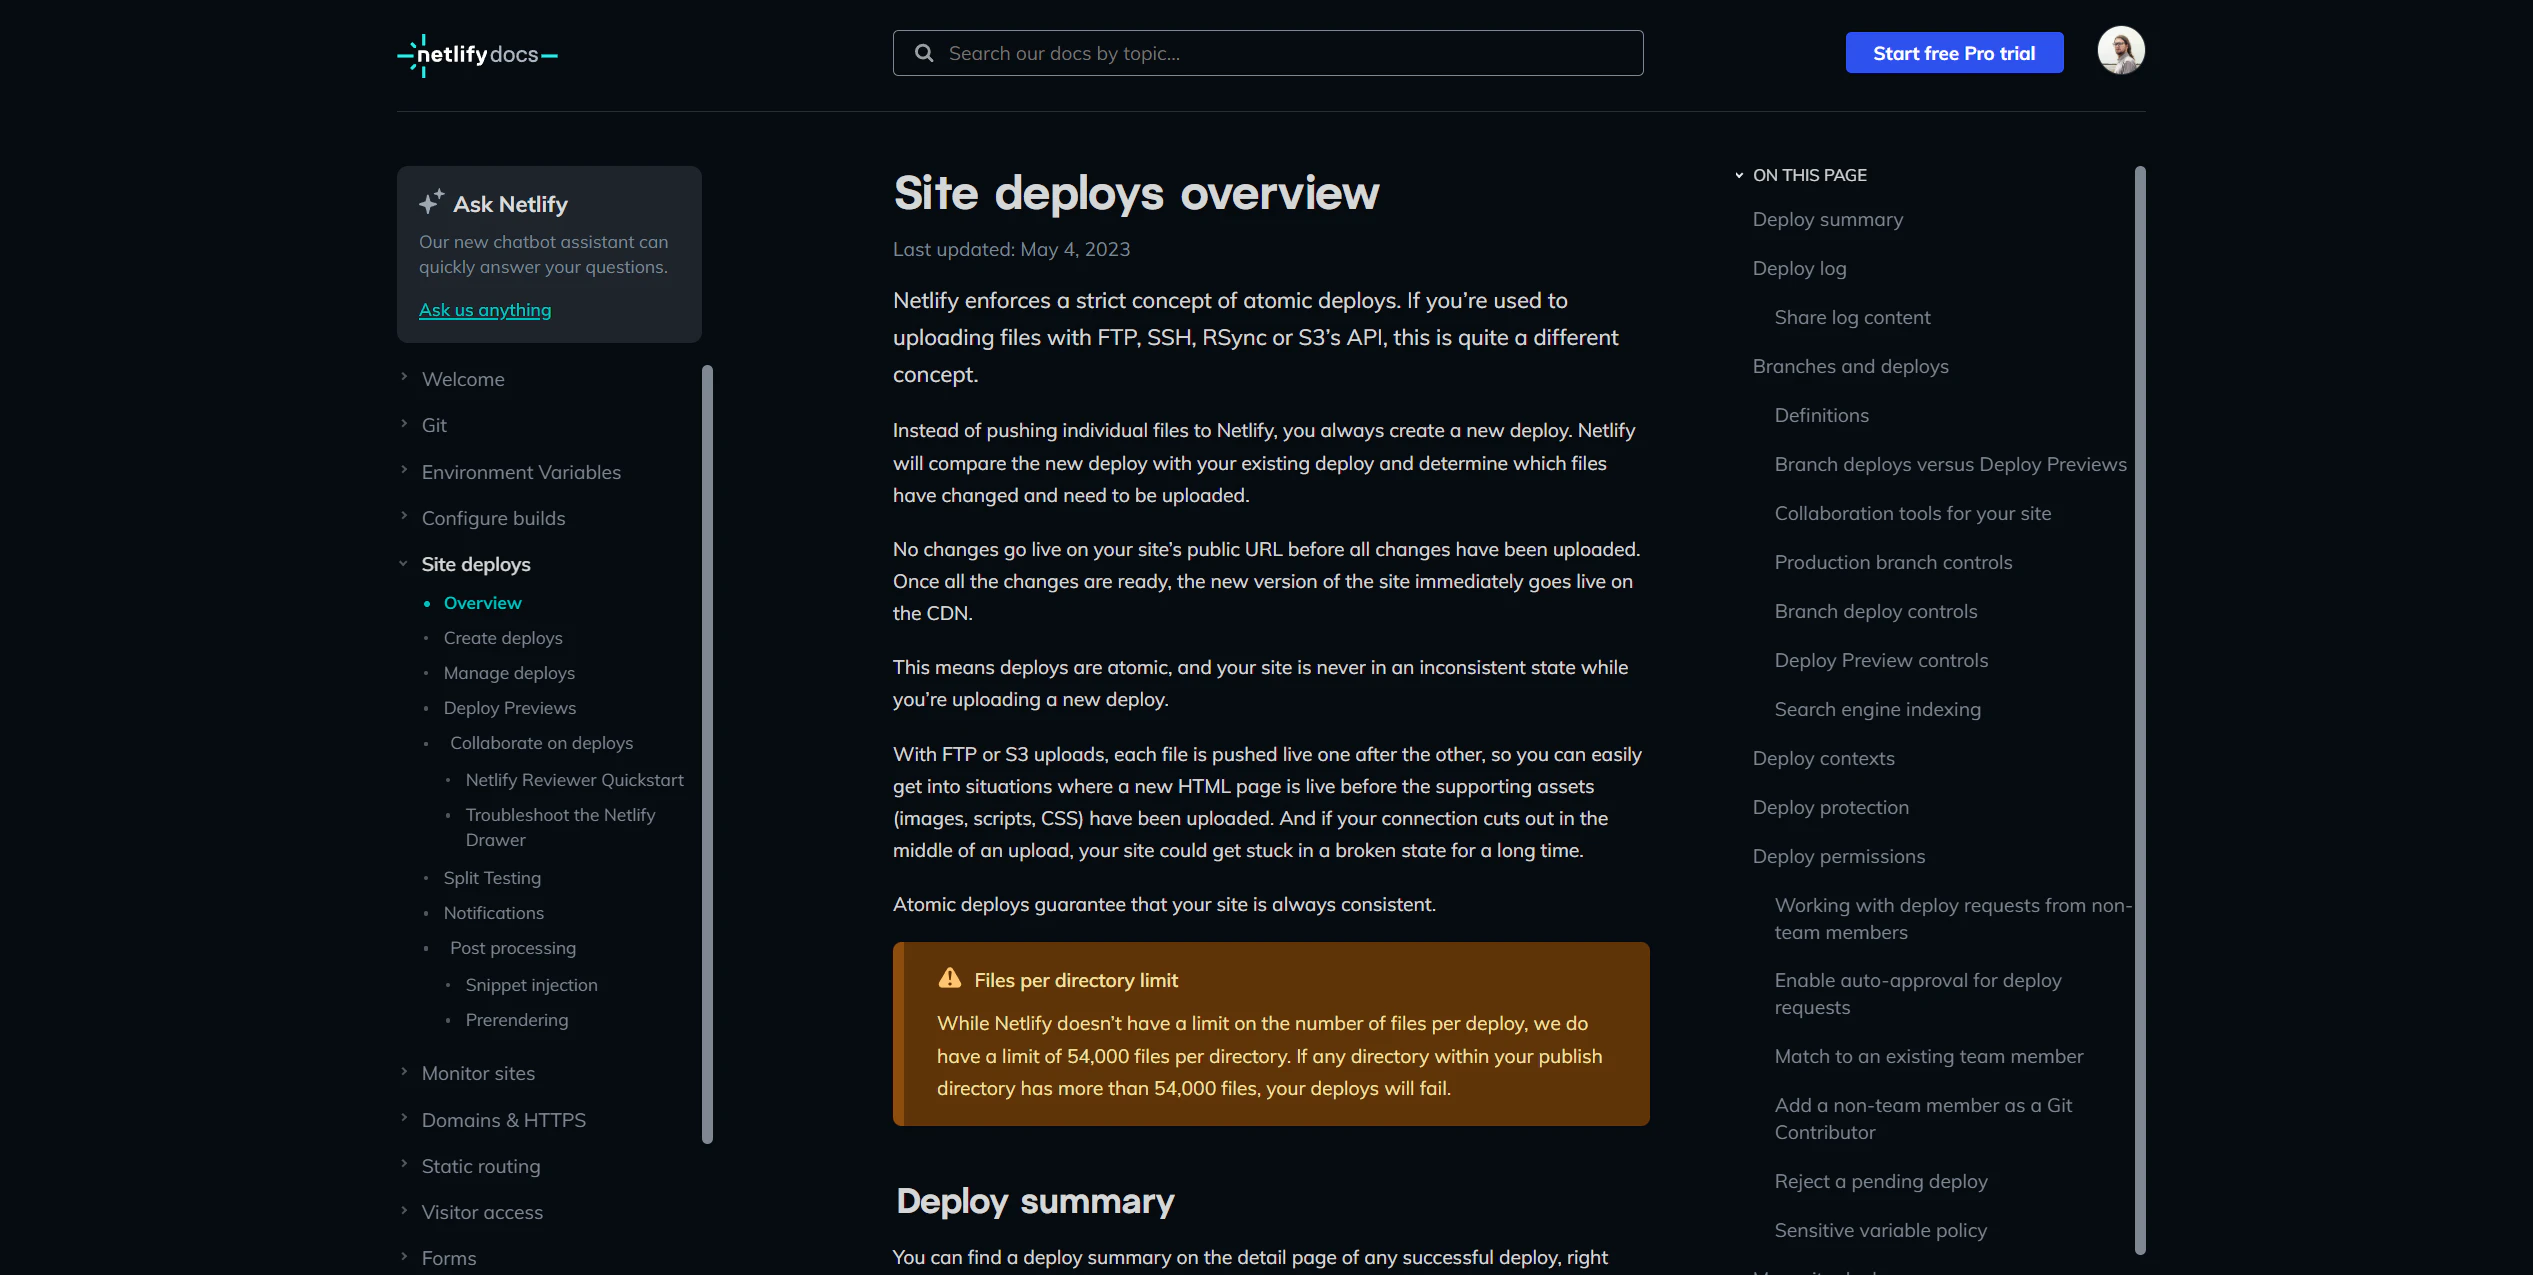Open Netlify Reviewer Quickstart
2533x1275 pixels.
[574, 780]
